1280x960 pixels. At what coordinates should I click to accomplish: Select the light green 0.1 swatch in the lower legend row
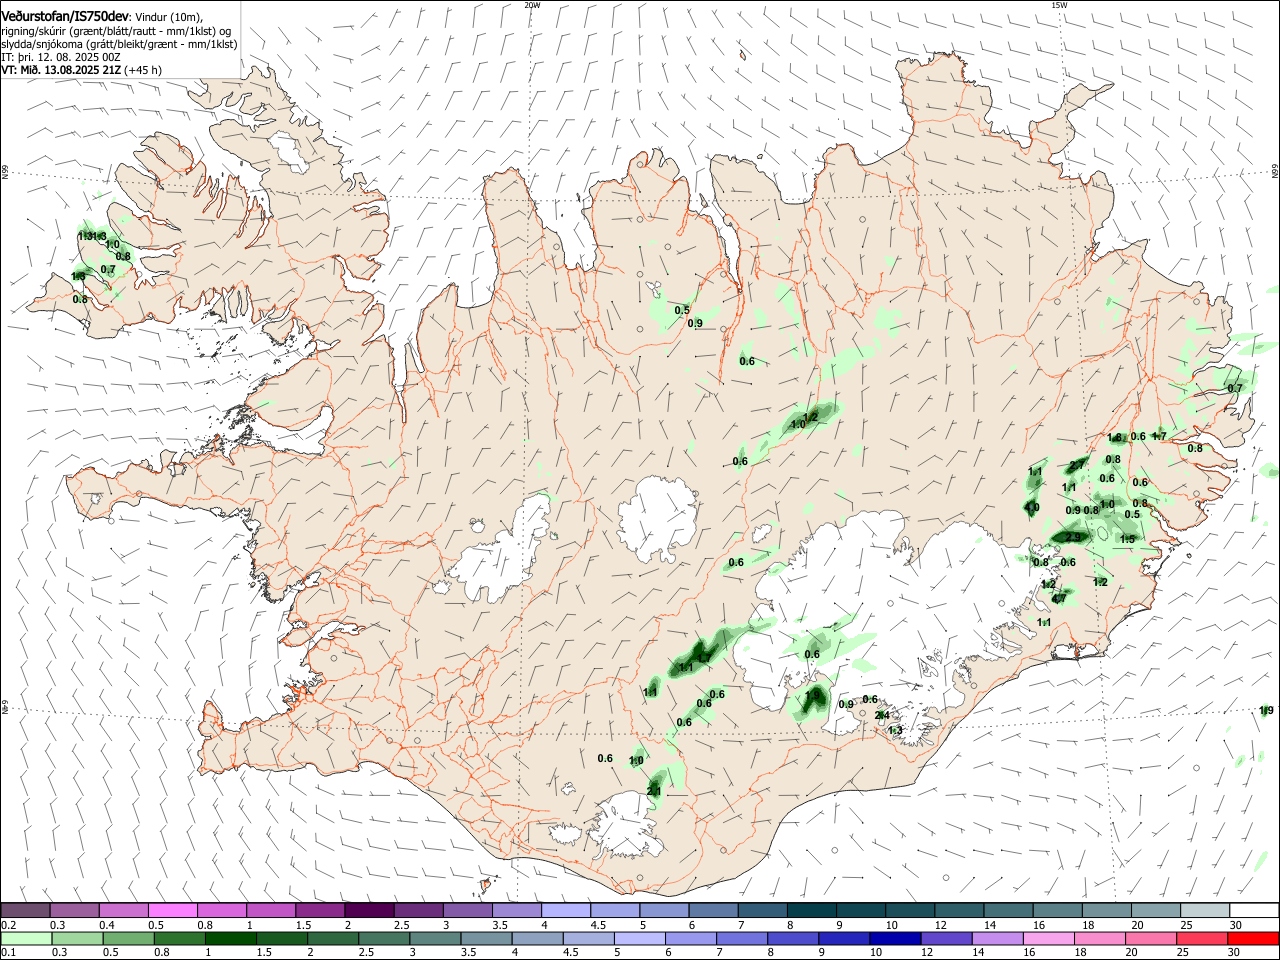[27, 938]
